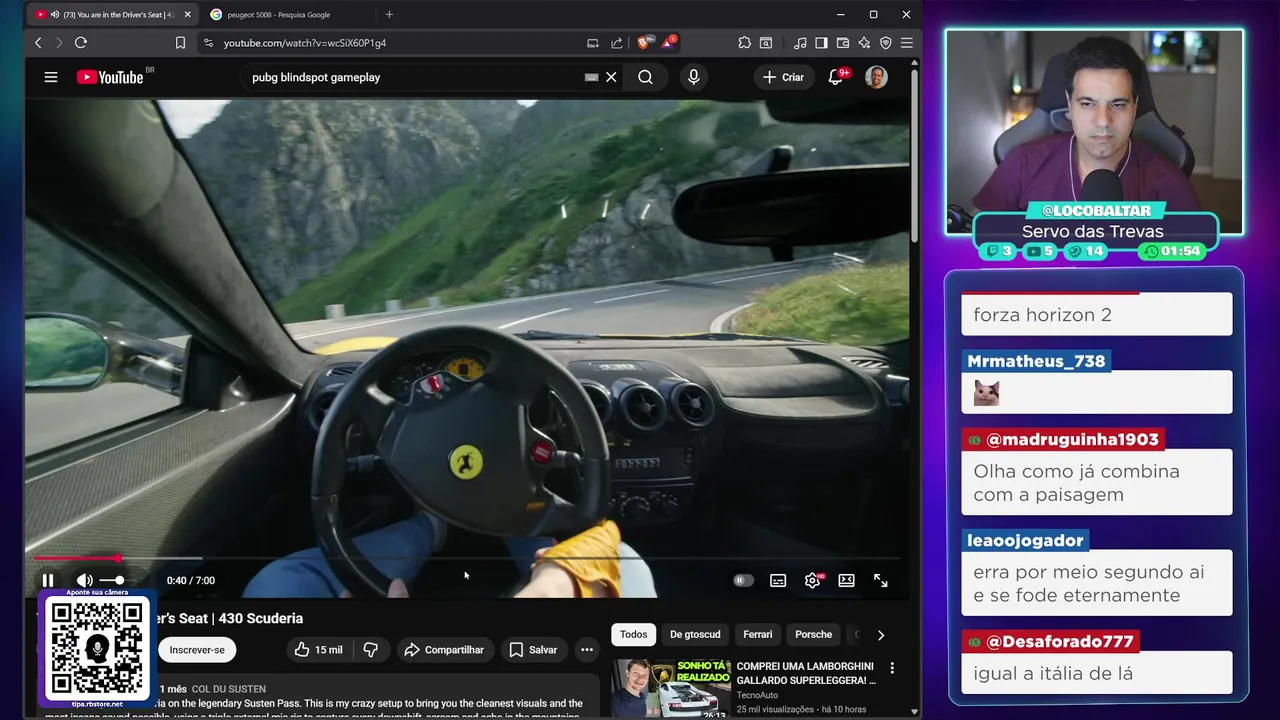Screen dimensions: 1280x720
Task: Bookmark this page icon
Action: point(180,43)
